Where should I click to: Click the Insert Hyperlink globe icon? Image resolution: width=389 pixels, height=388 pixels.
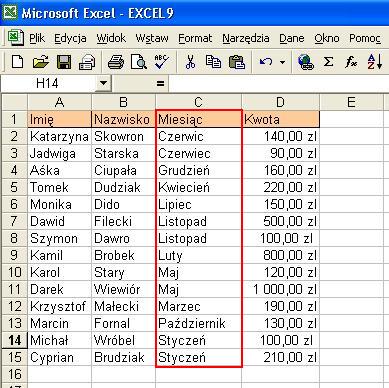pyautogui.click(x=305, y=62)
